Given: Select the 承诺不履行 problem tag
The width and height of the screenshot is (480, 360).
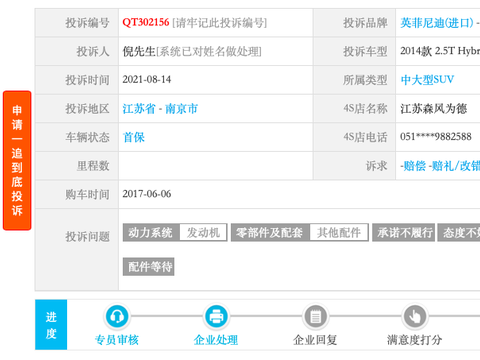Looking at the screenshot, I should point(404,232).
